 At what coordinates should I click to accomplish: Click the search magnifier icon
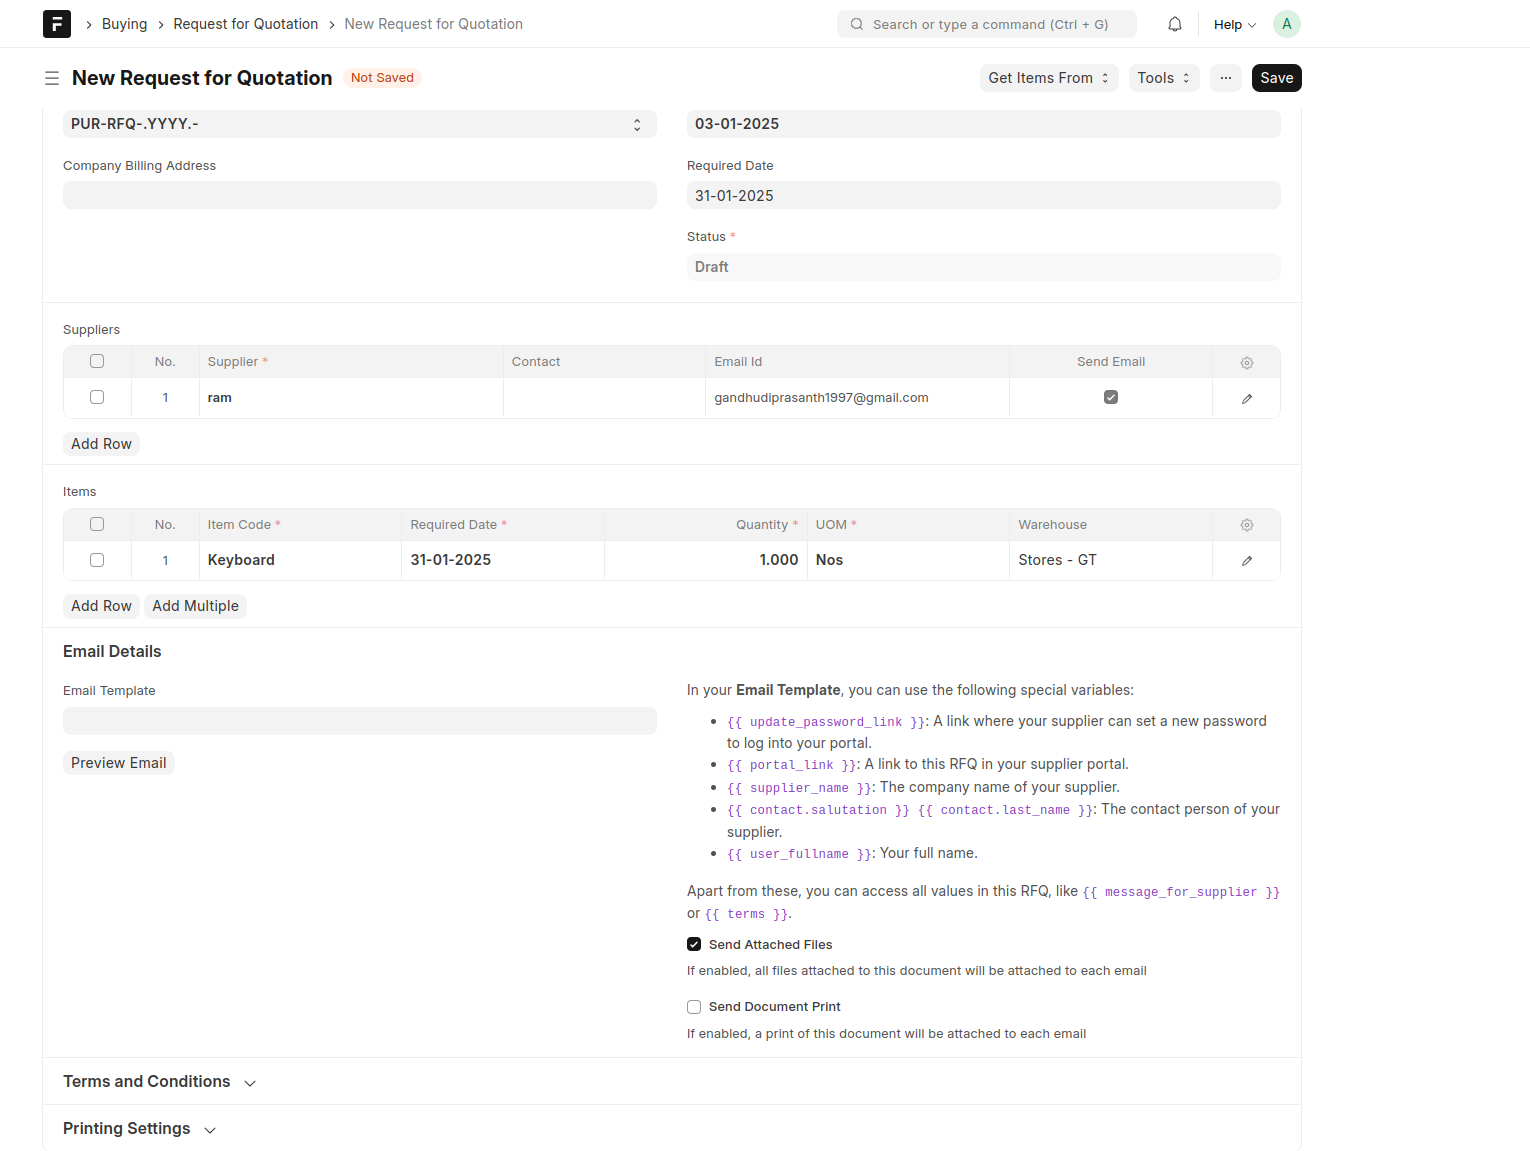(857, 24)
